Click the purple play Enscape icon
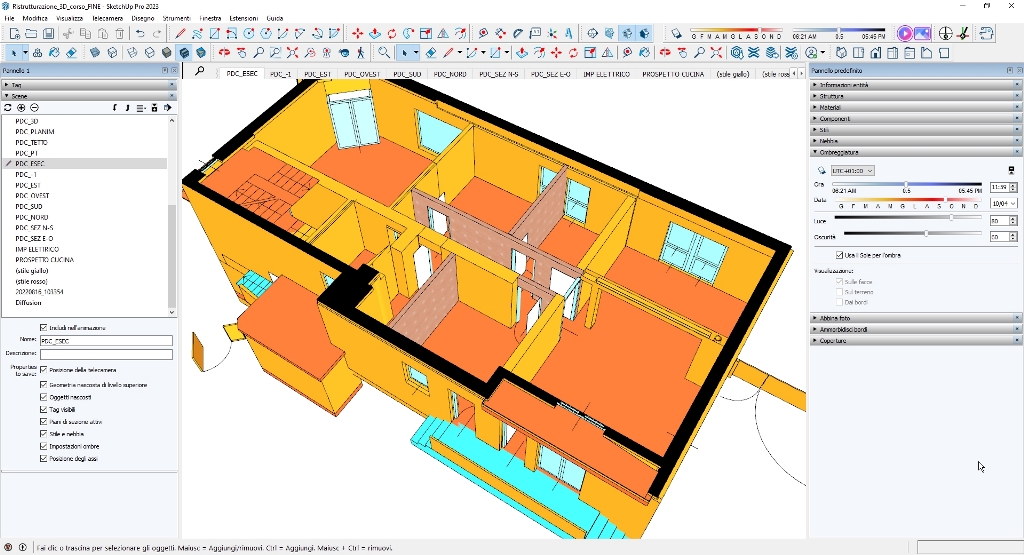This screenshot has width=1024, height=555. pos(904,33)
